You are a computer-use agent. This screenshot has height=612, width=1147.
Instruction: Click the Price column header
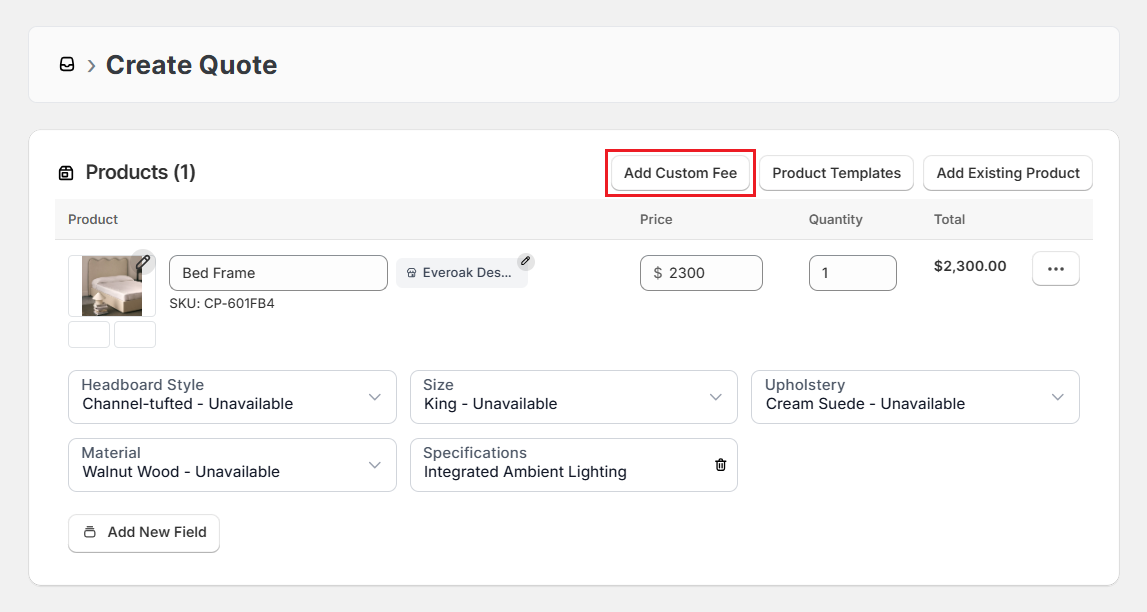656,219
